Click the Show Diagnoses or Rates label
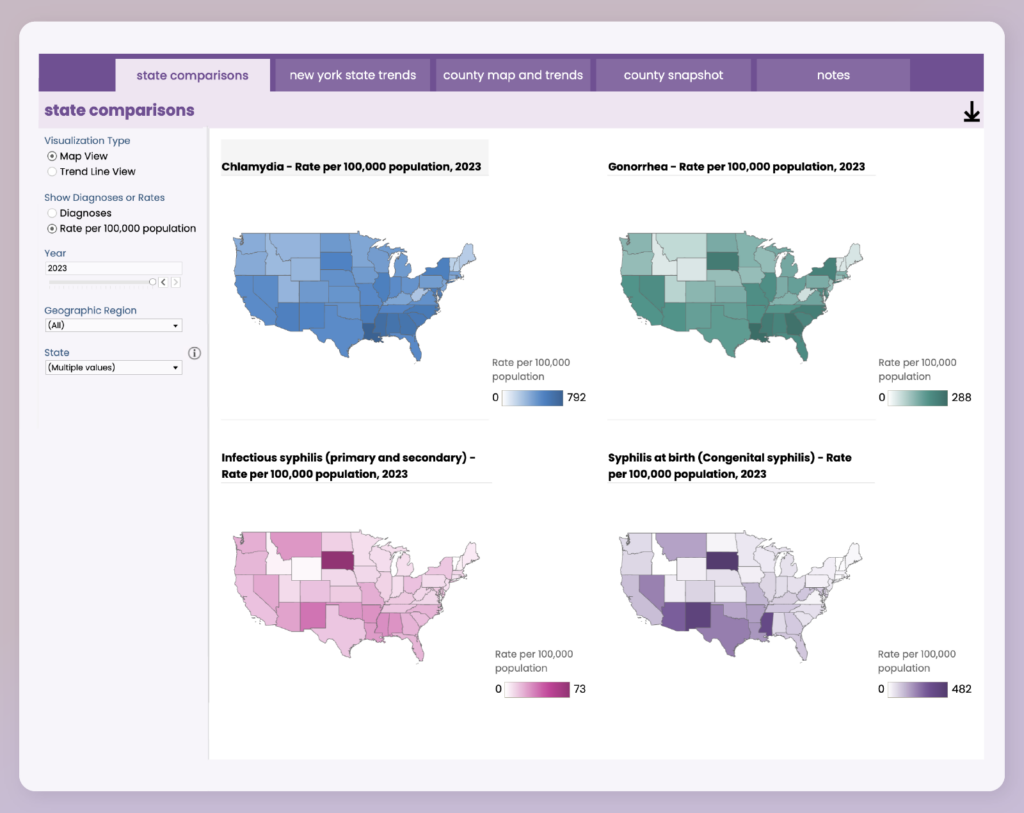The height and width of the screenshot is (813, 1024). coord(104,197)
